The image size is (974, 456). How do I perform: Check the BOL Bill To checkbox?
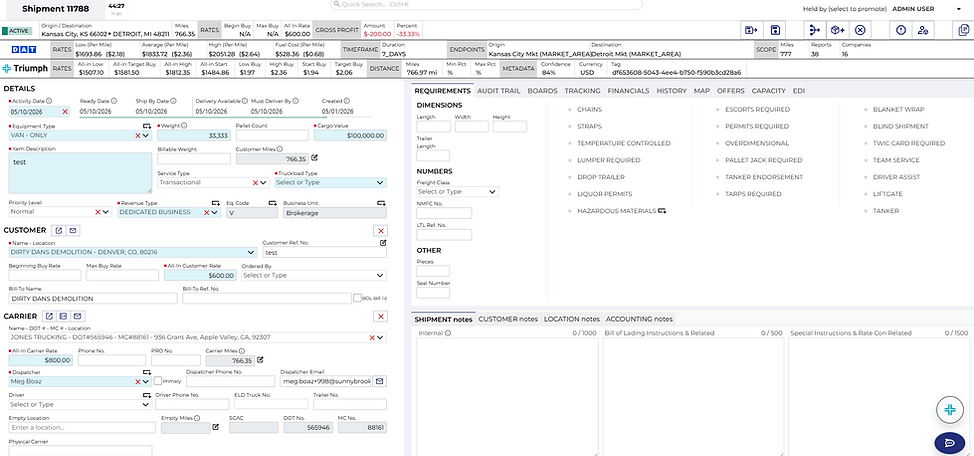point(357,298)
